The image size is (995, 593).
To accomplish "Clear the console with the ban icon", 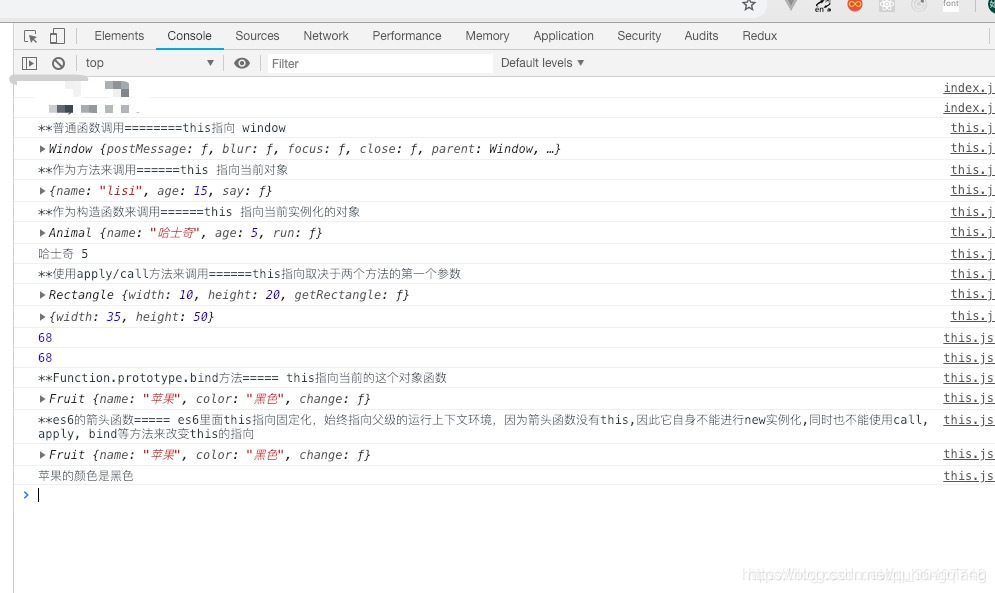I will click(x=58, y=63).
